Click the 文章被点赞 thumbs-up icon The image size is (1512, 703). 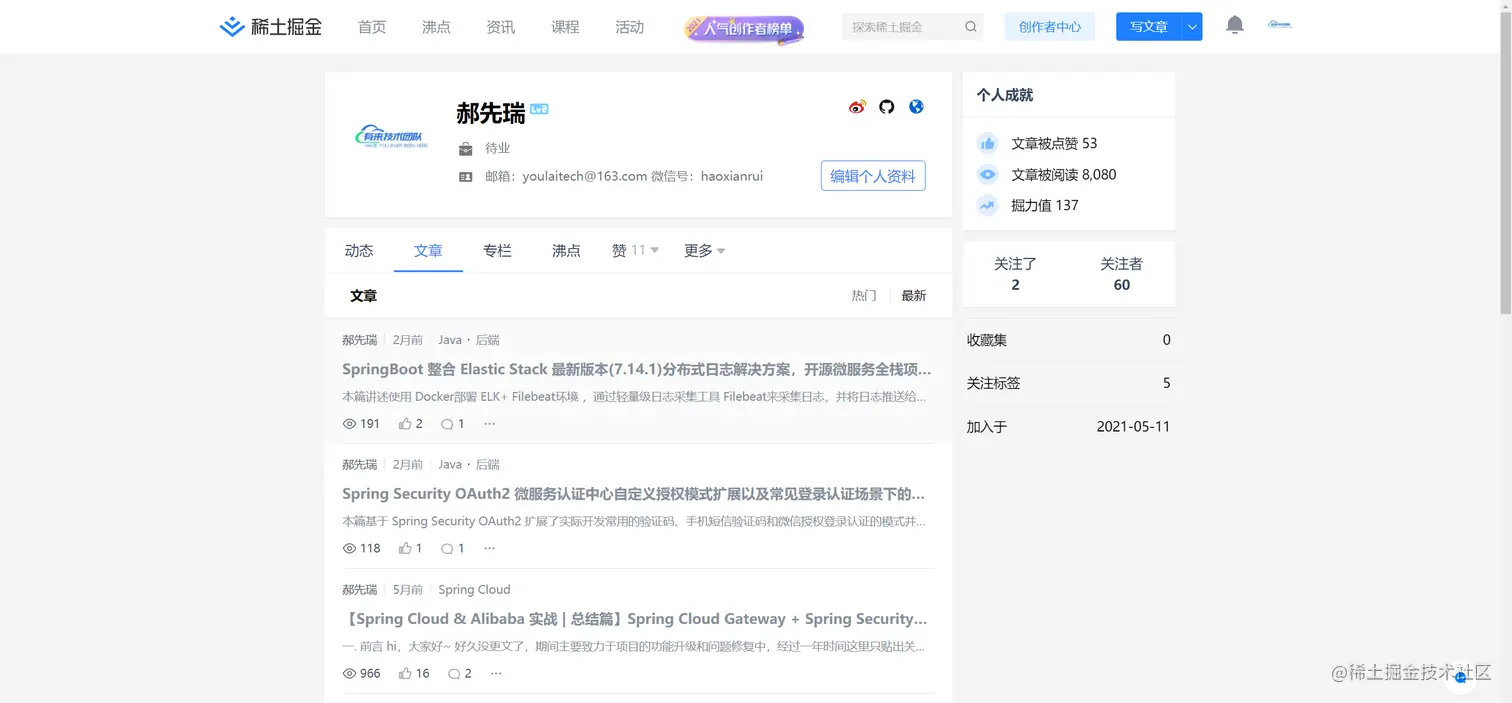tap(987, 143)
